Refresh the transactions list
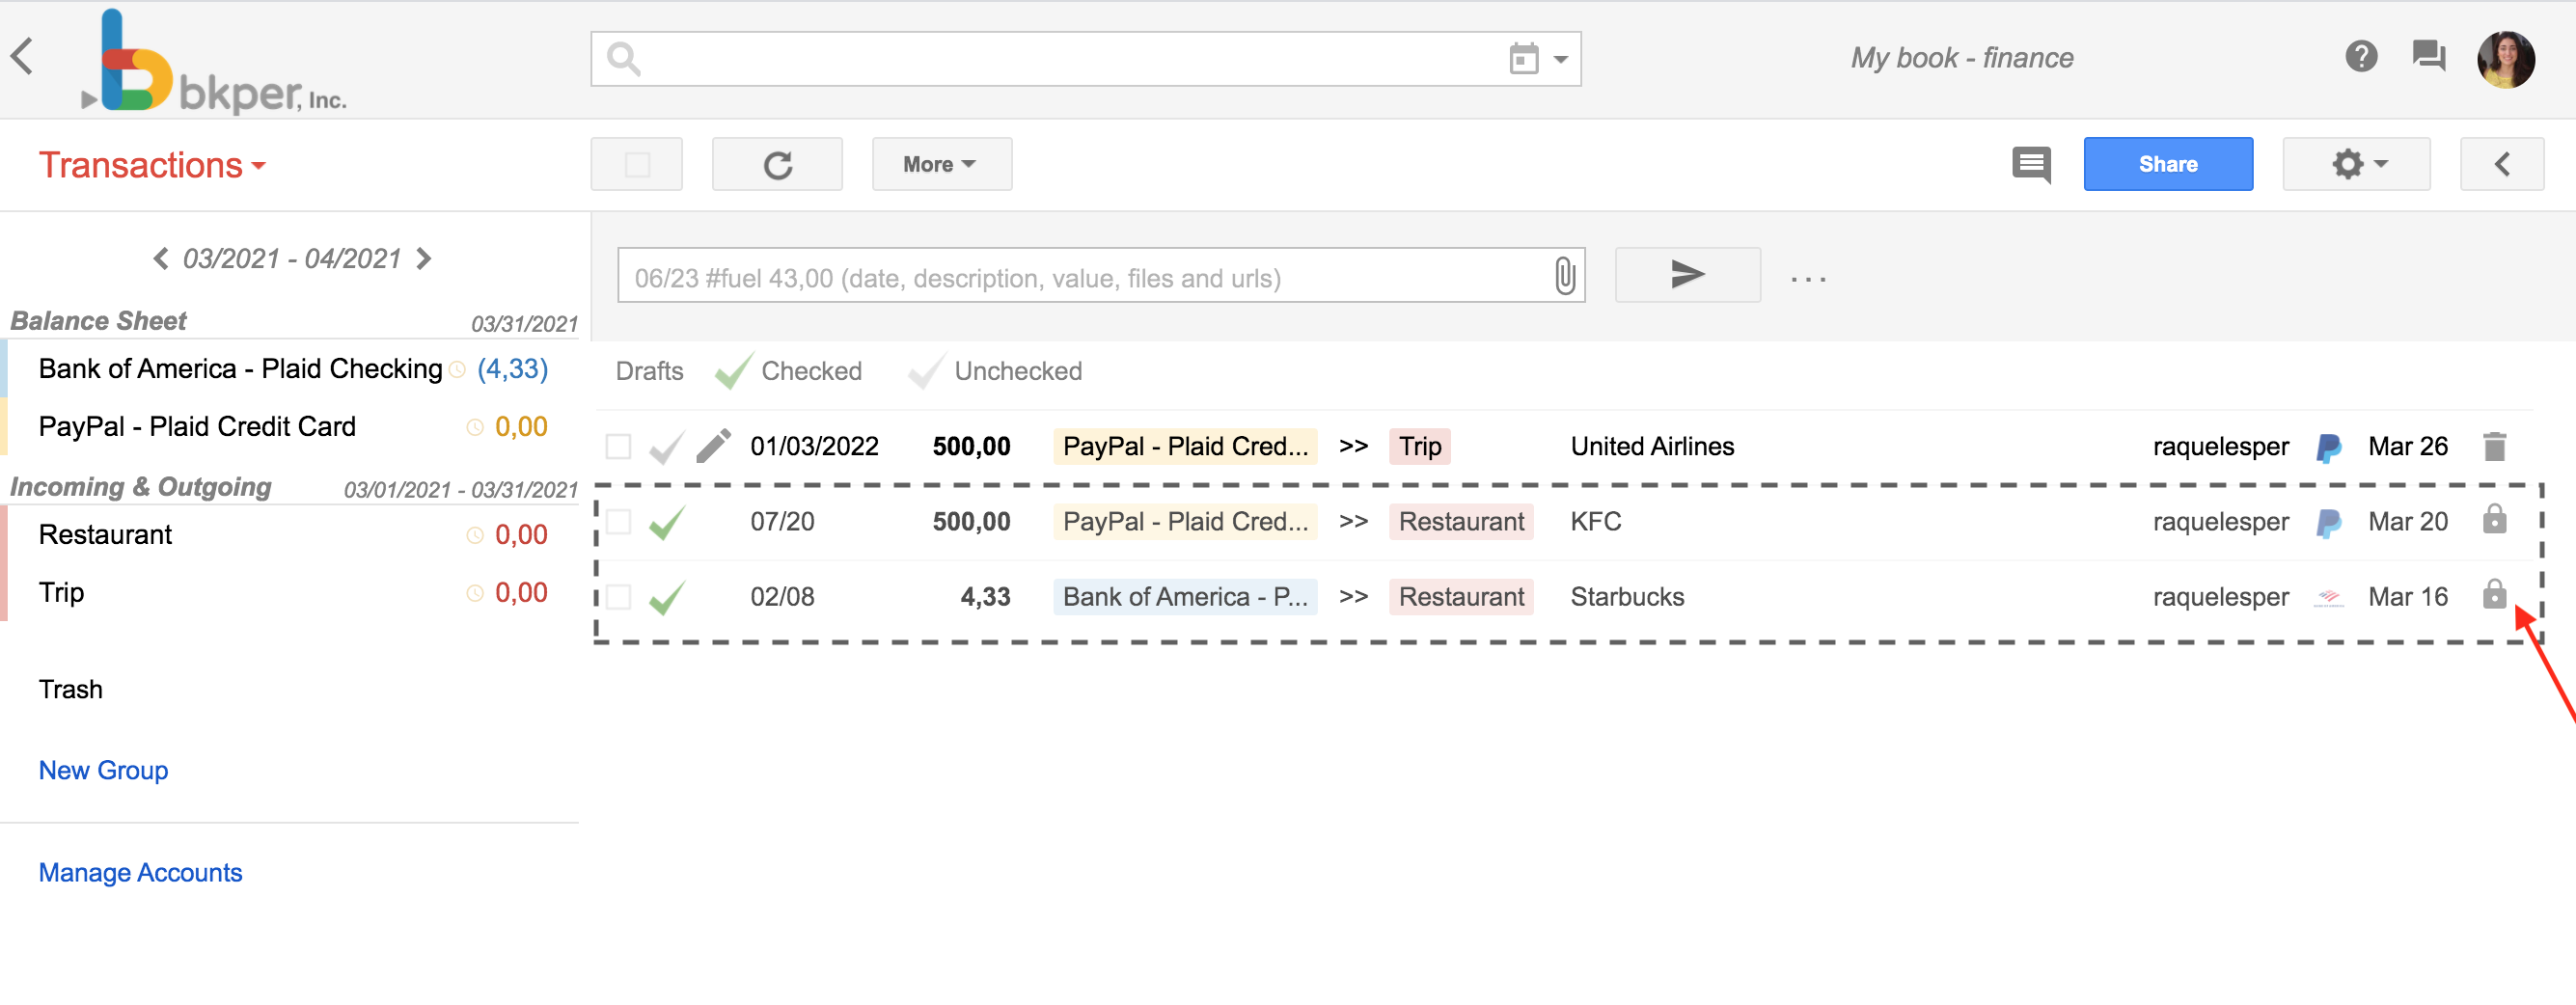Viewport: 2576px width, 1005px height. 778,163
